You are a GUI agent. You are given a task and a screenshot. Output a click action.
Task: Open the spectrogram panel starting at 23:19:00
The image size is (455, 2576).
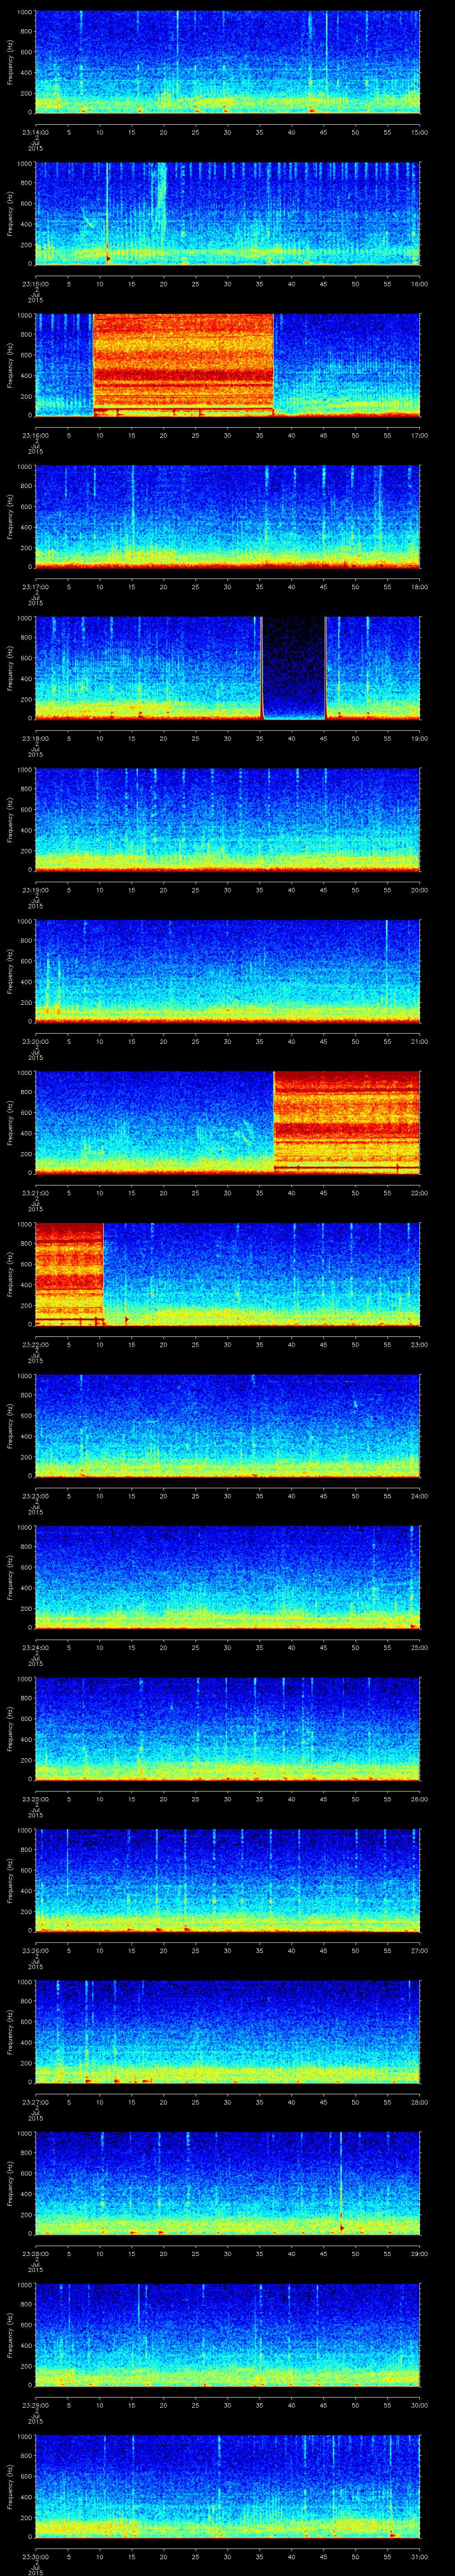(x=227, y=820)
